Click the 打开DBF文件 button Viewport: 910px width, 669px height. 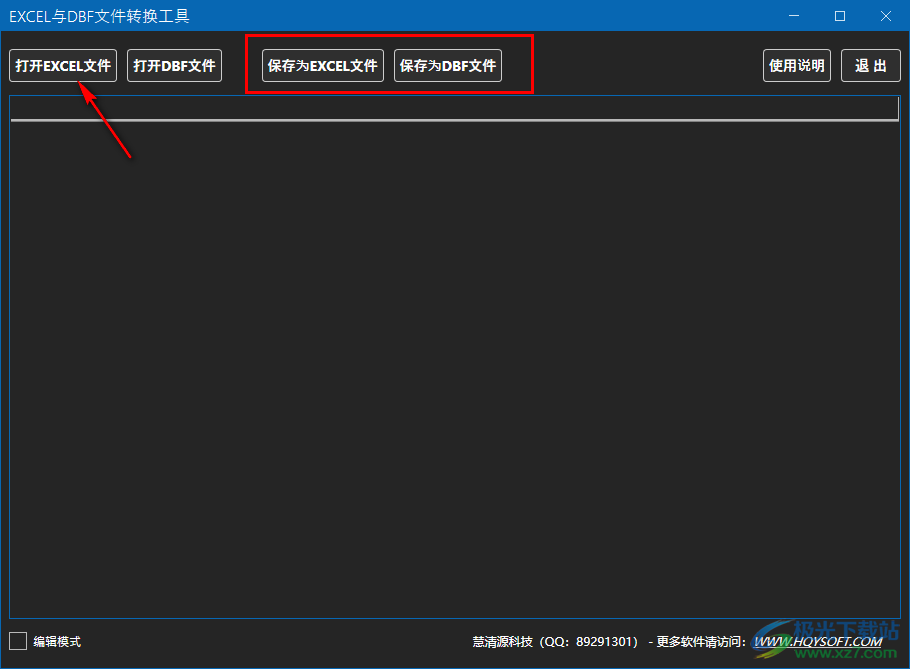tap(174, 66)
